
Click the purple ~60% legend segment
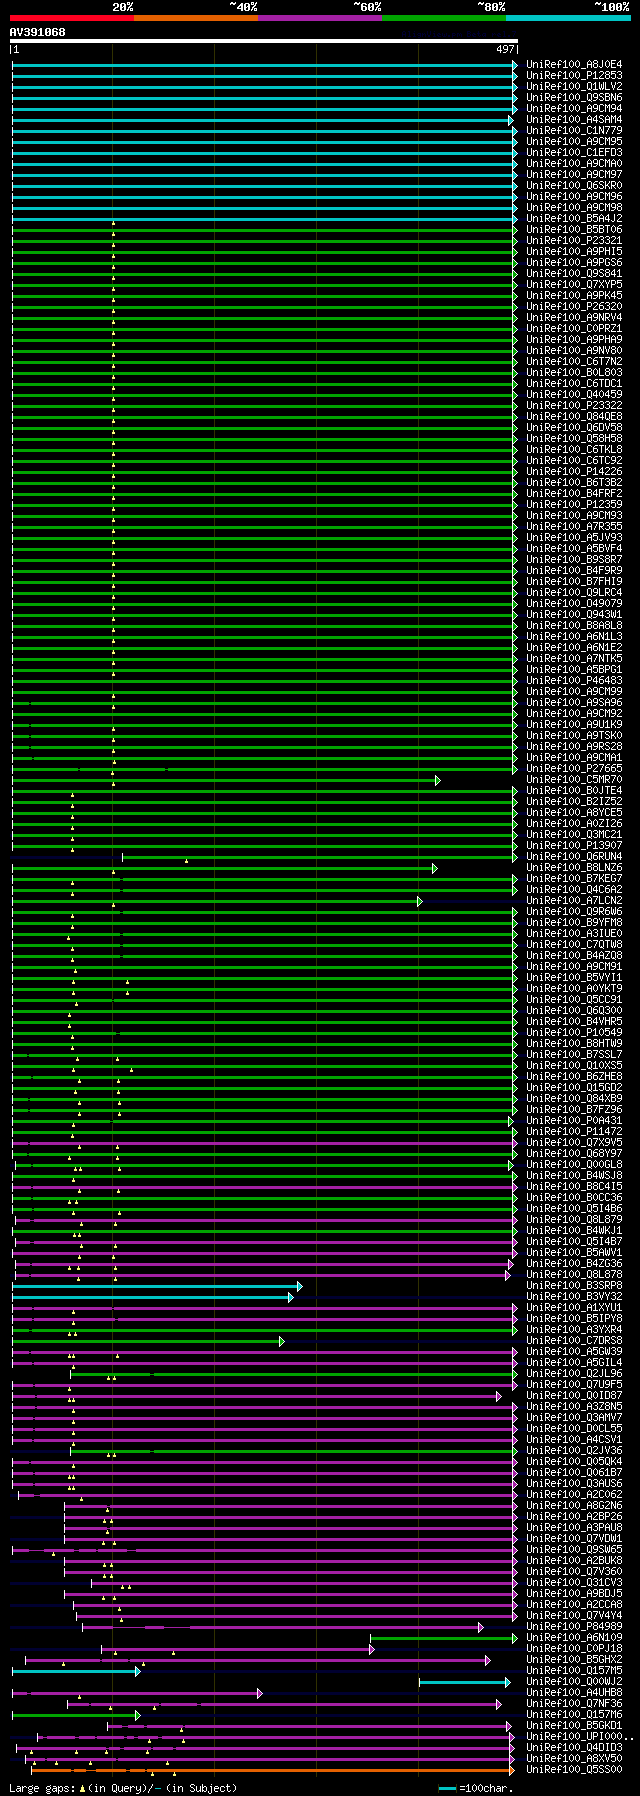coord(320,17)
